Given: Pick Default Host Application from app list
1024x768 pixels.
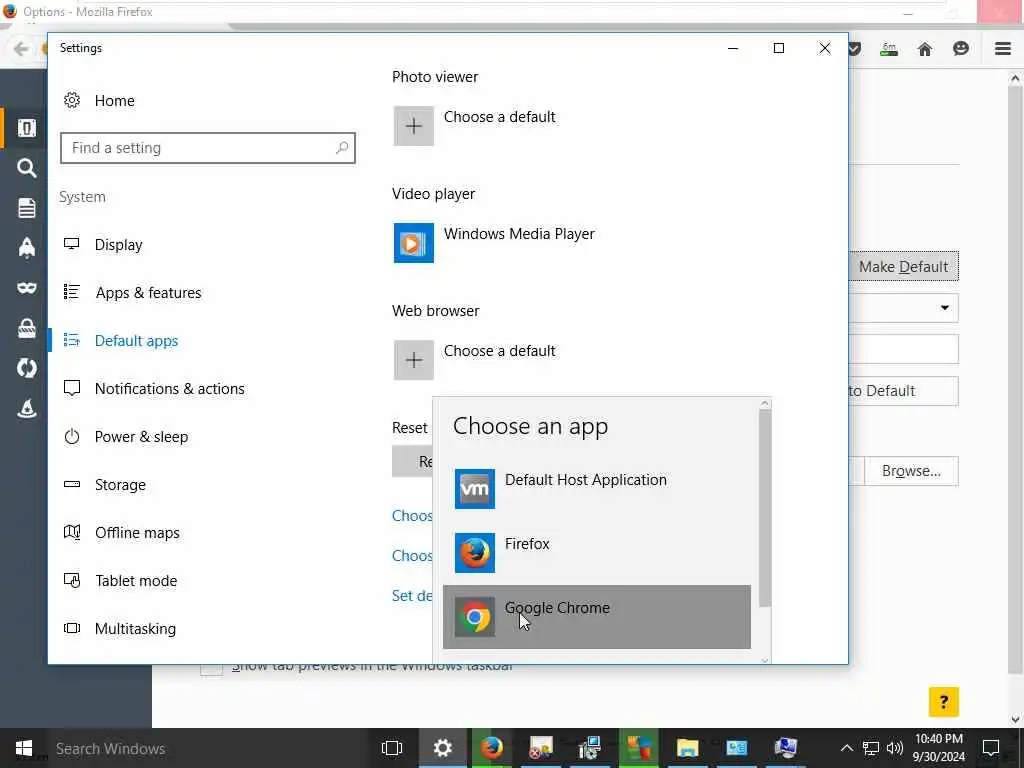Looking at the screenshot, I should pos(596,488).
